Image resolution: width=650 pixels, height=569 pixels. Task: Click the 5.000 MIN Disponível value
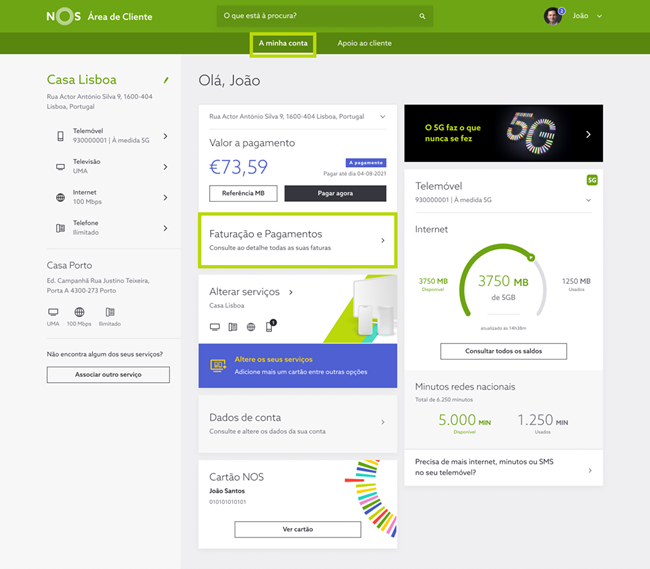[465, 423]
